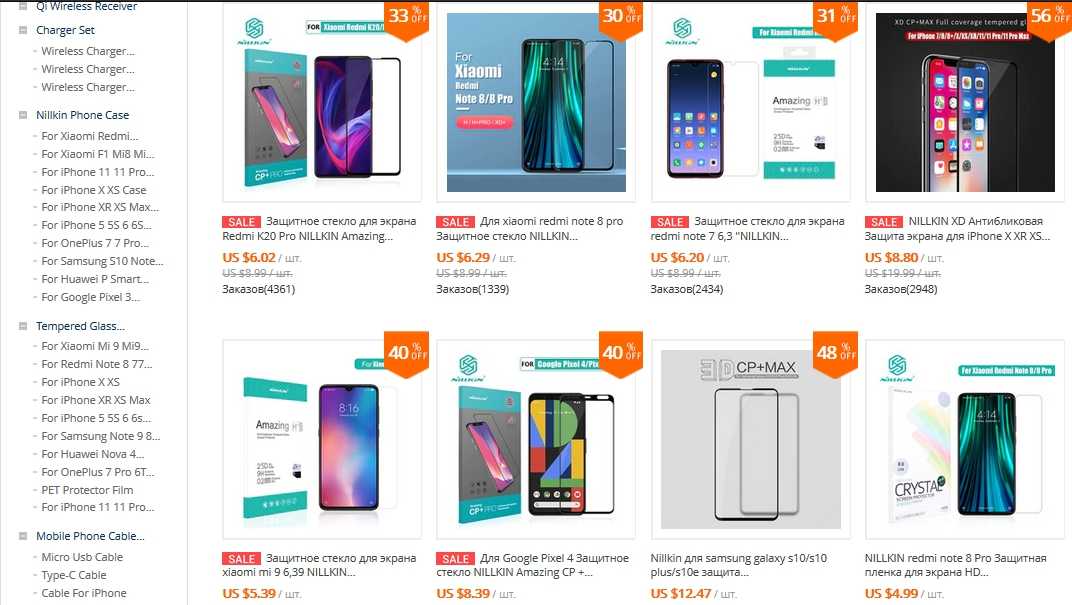The height and width of the screenshot is (605, 1072).
Task: Click the 48% off discount badge
Action: [835, 353]
